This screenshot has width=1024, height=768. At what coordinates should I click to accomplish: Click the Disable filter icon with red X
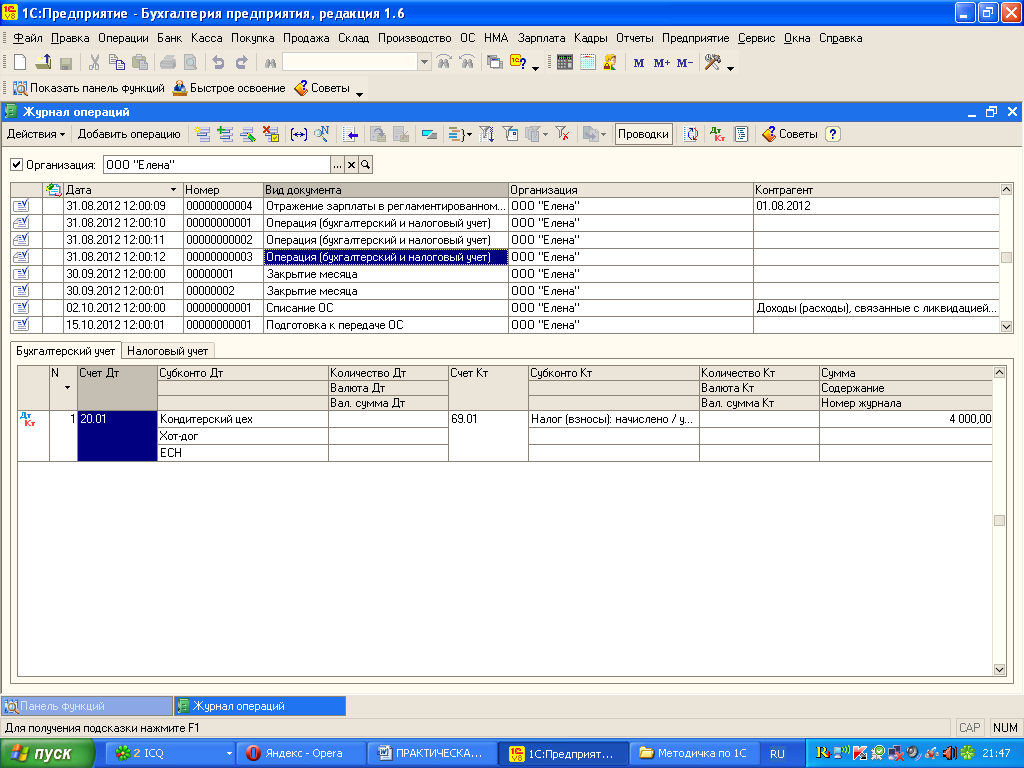562,135
